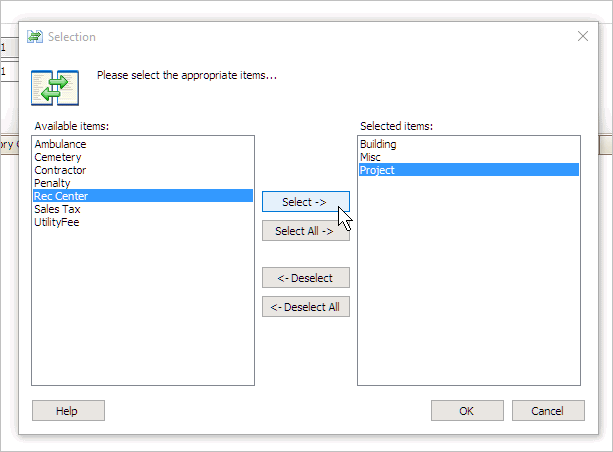Confirm selection with OK
This screenshot has width=613, height=452.
click(467, 411)
